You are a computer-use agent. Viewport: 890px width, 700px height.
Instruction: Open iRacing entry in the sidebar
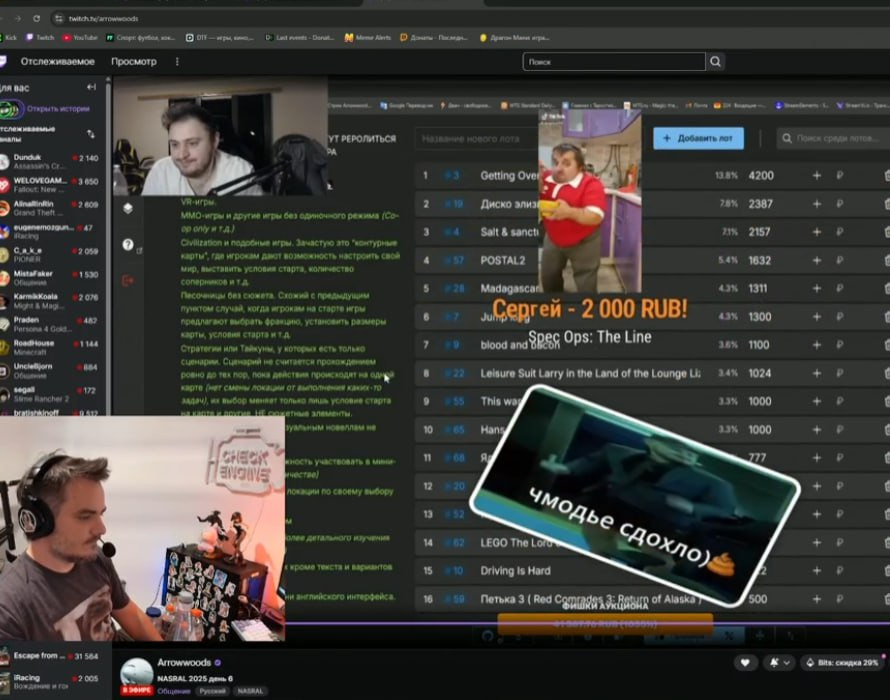(50, 681)
